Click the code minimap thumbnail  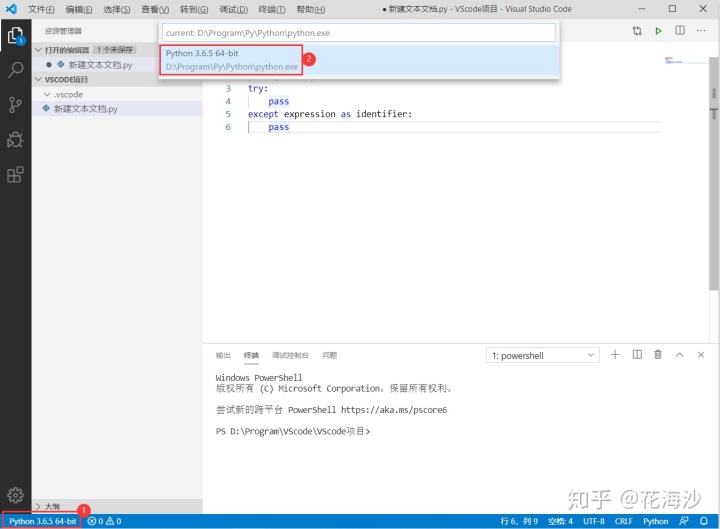pyautogui.click(x=674, y=60)
